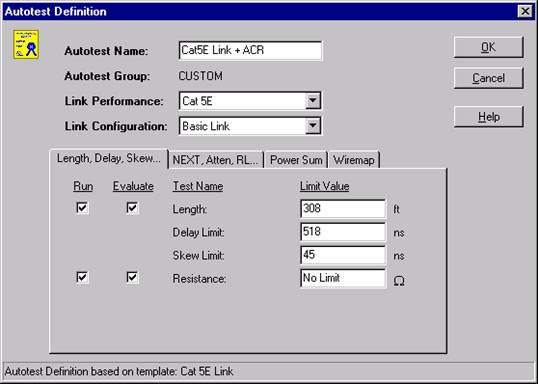Click the Link Configuration label
538x384 pixels.
(116, 126)
